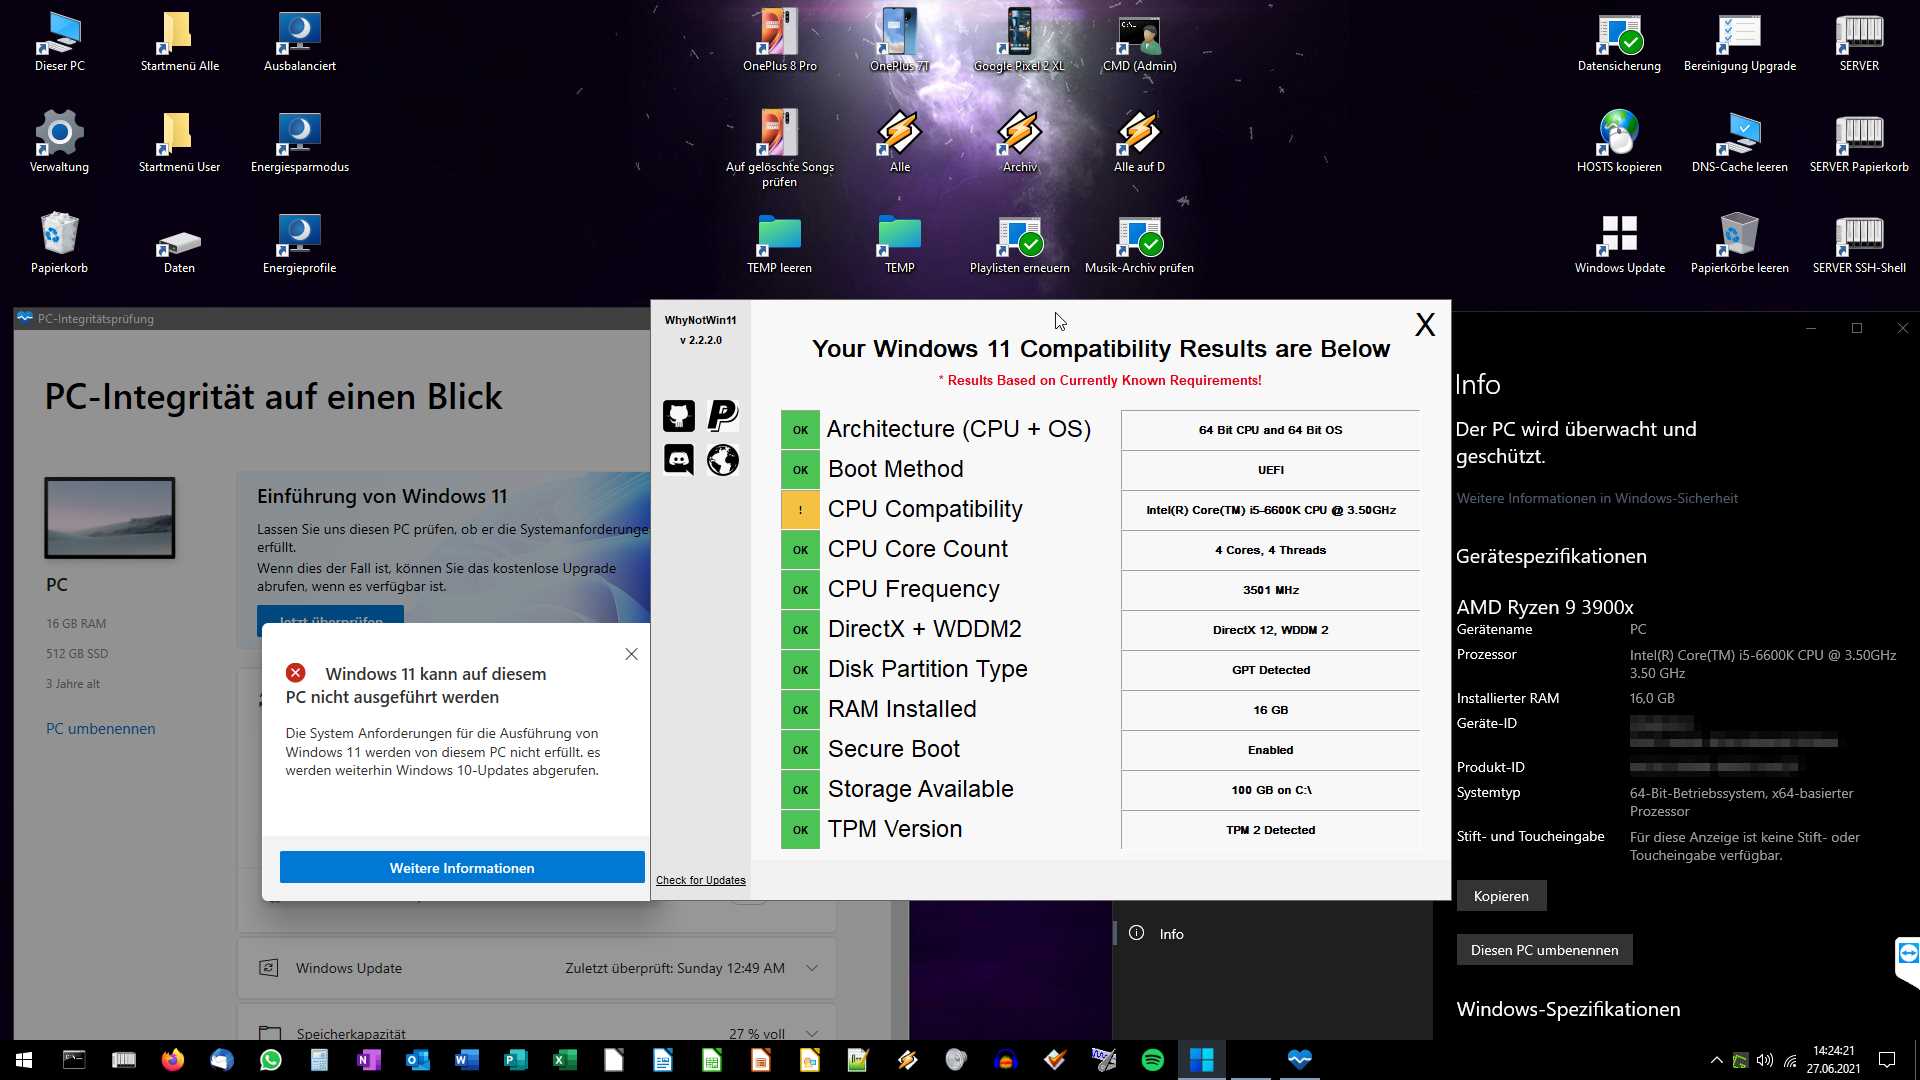1920x1080 pixels.
Task: Open OneNote from the taskbar
Action: pos(369,1060)
